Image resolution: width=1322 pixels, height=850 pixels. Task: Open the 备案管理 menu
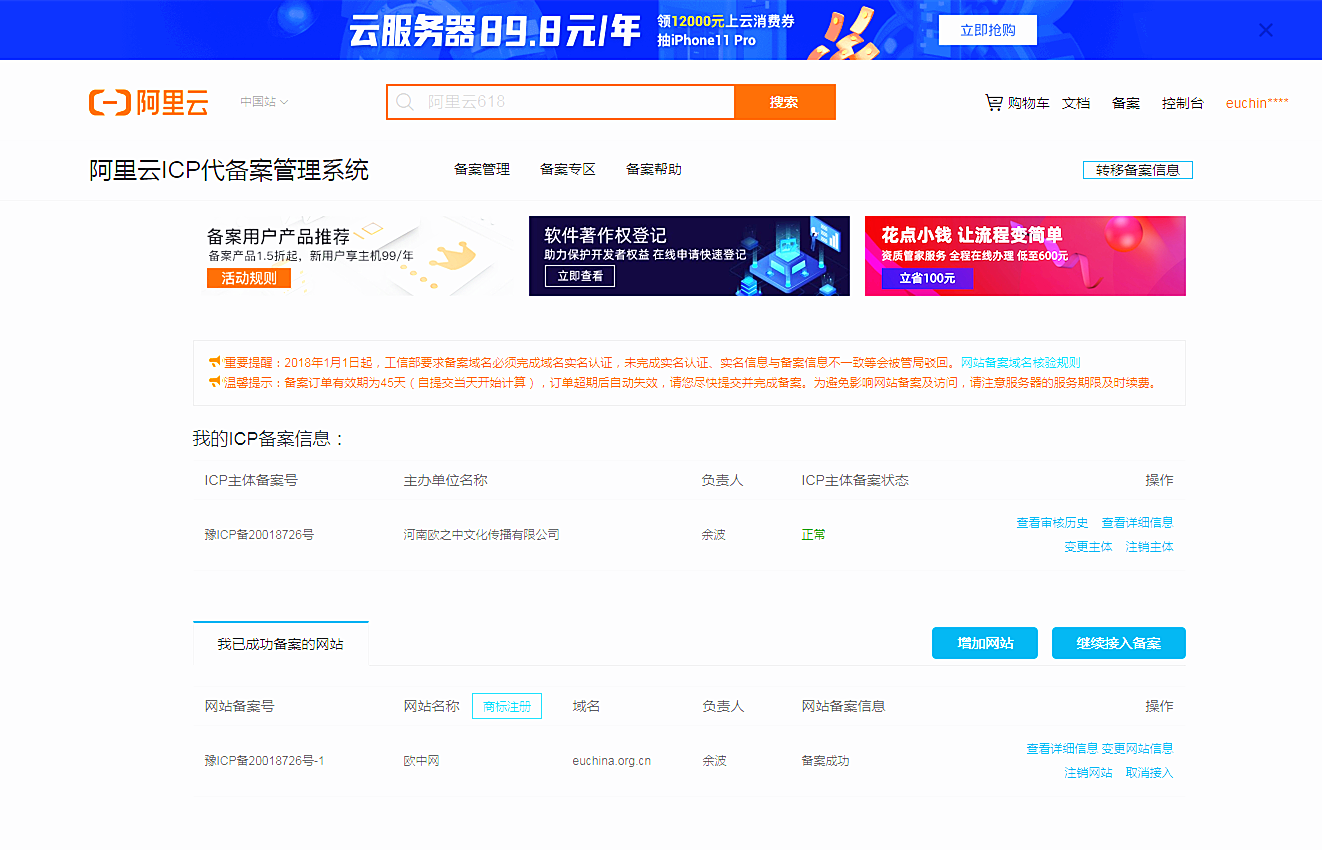pos(482,169)
